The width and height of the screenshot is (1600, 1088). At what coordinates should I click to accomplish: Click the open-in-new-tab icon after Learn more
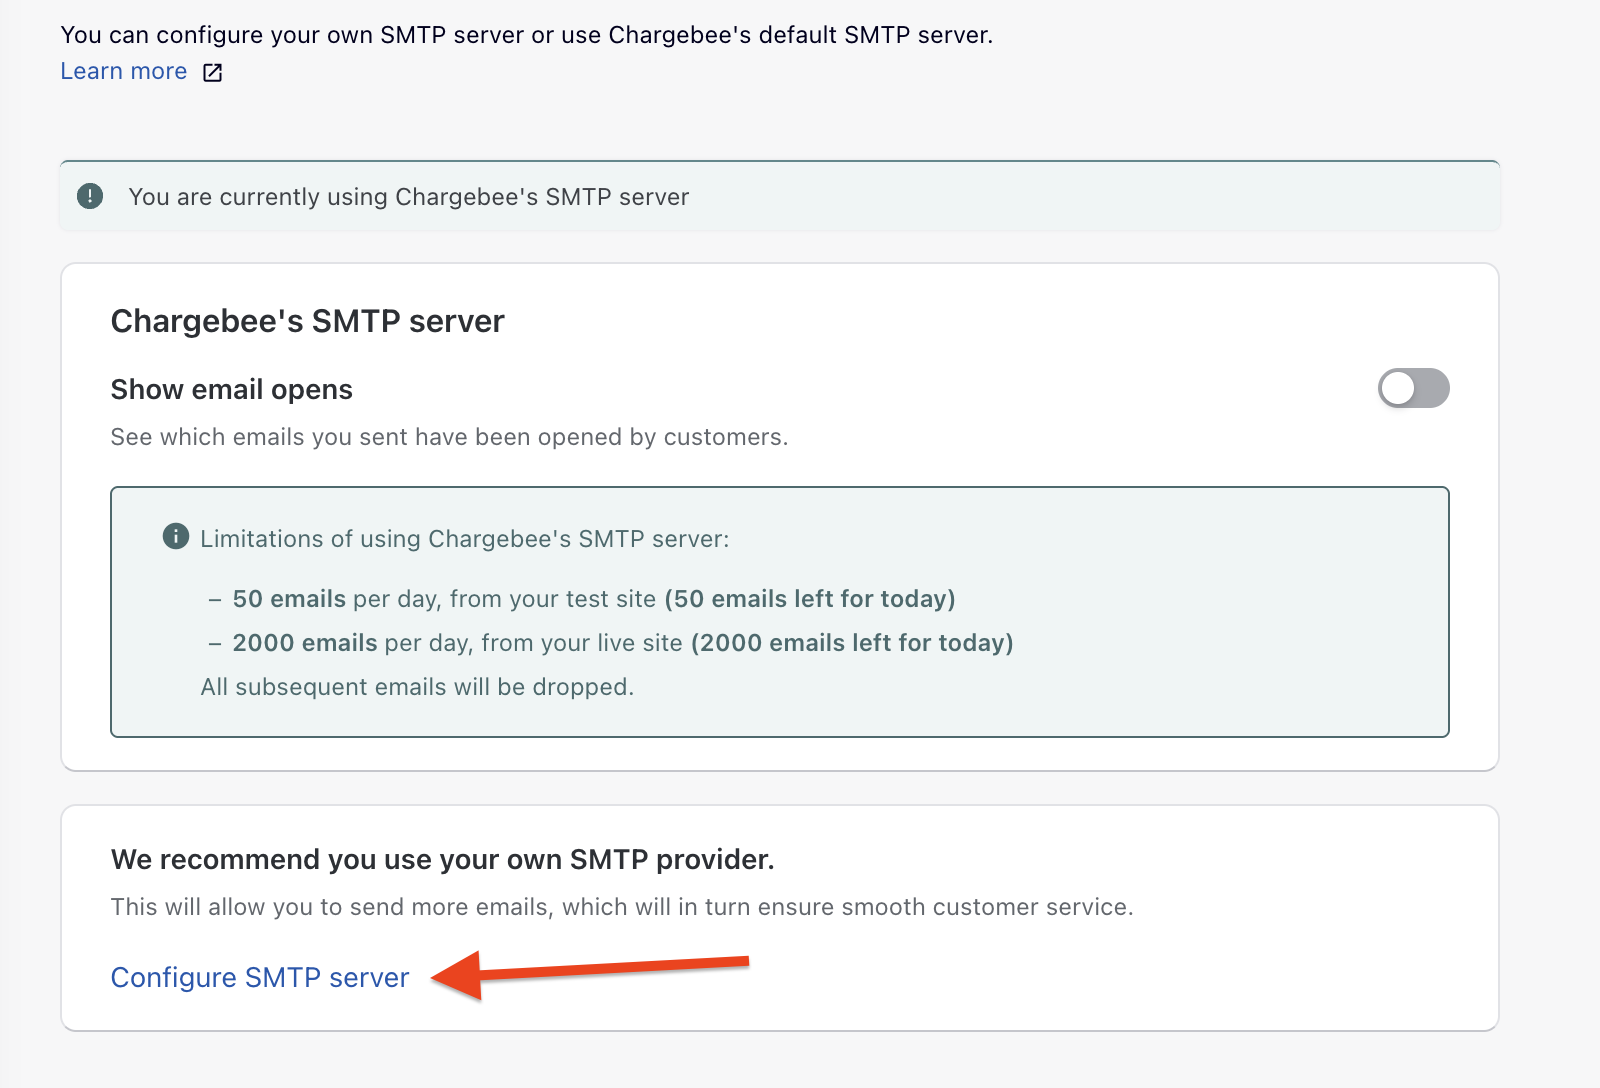pos(212,71)
